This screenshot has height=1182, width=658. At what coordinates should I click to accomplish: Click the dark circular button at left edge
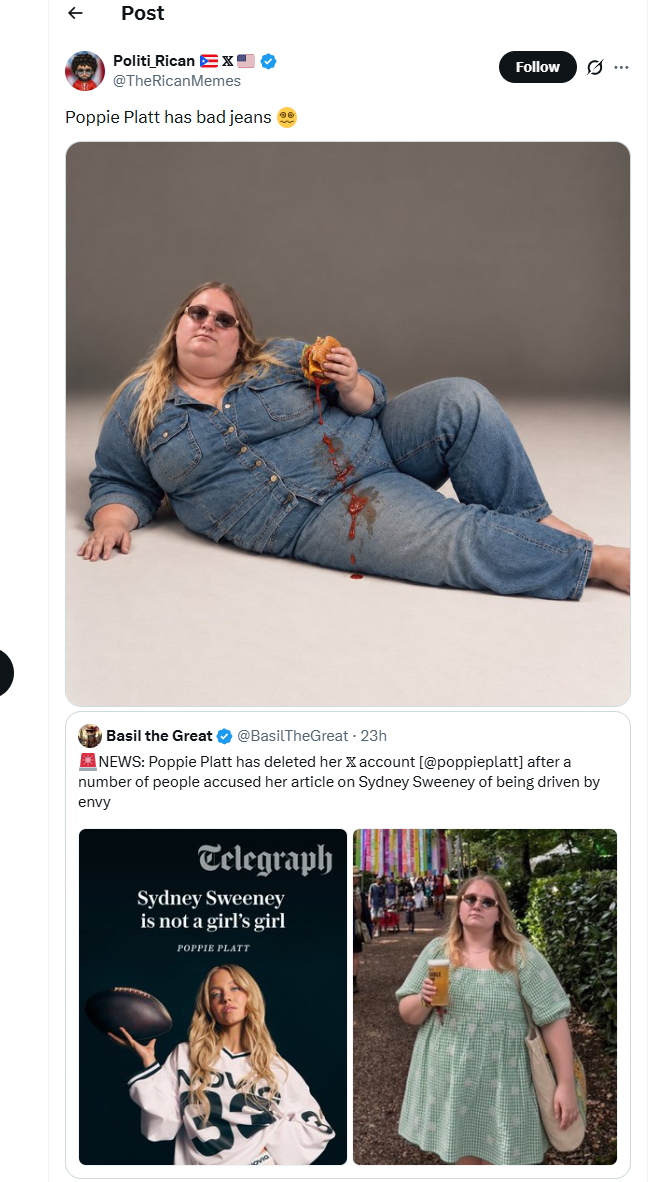(3, 672)
